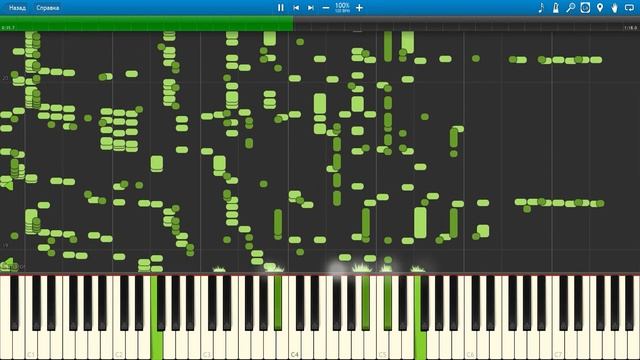
Task: Open the magnifier zoom tool
Action: [570, 8]
